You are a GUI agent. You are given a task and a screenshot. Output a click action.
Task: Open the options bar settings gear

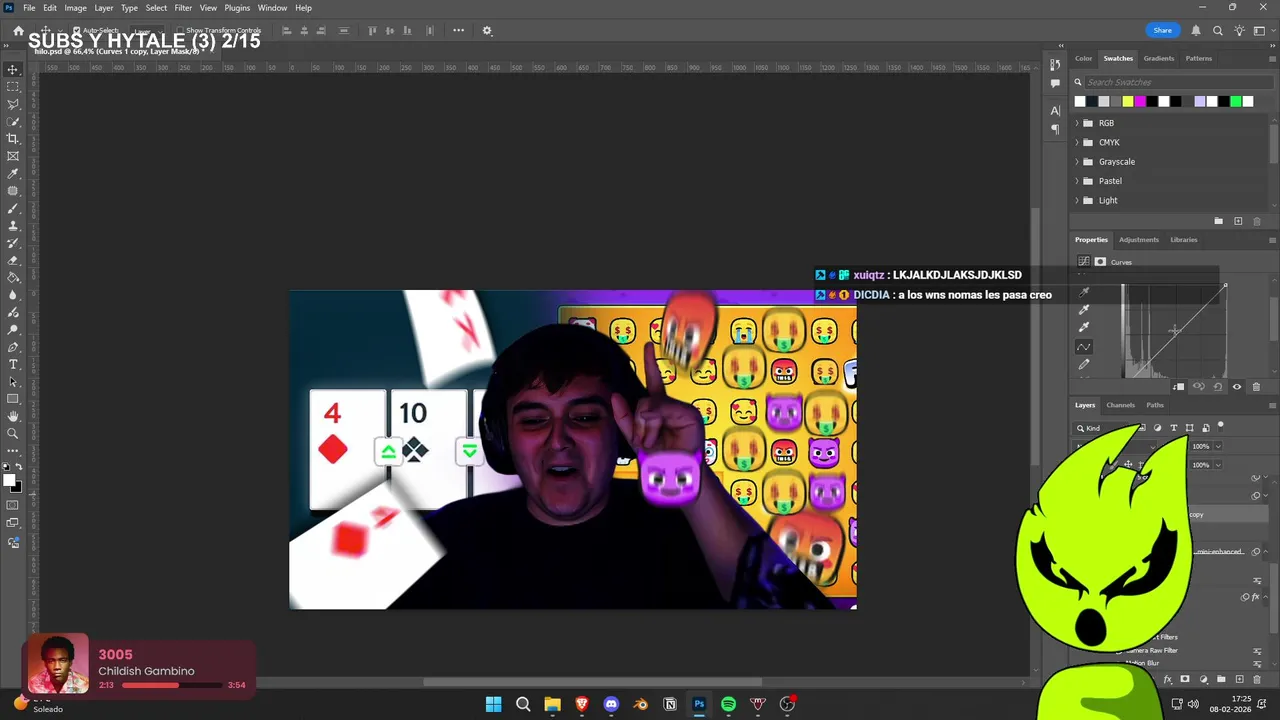tap(487, 31)
